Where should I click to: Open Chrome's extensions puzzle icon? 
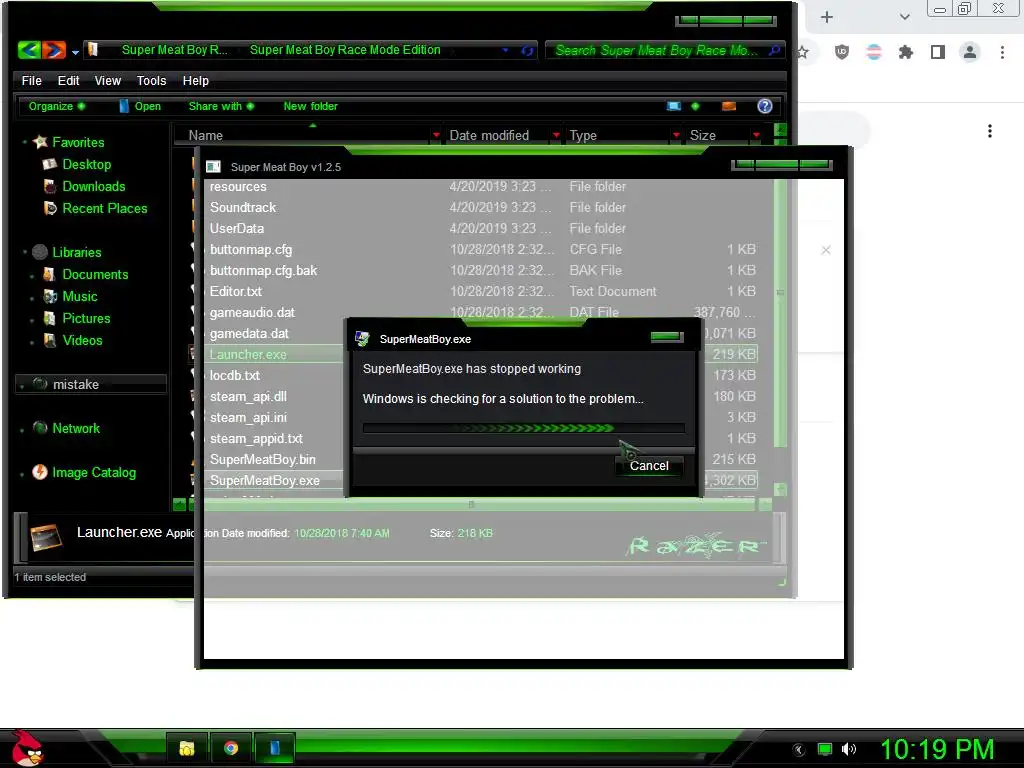tap(906, 52)
